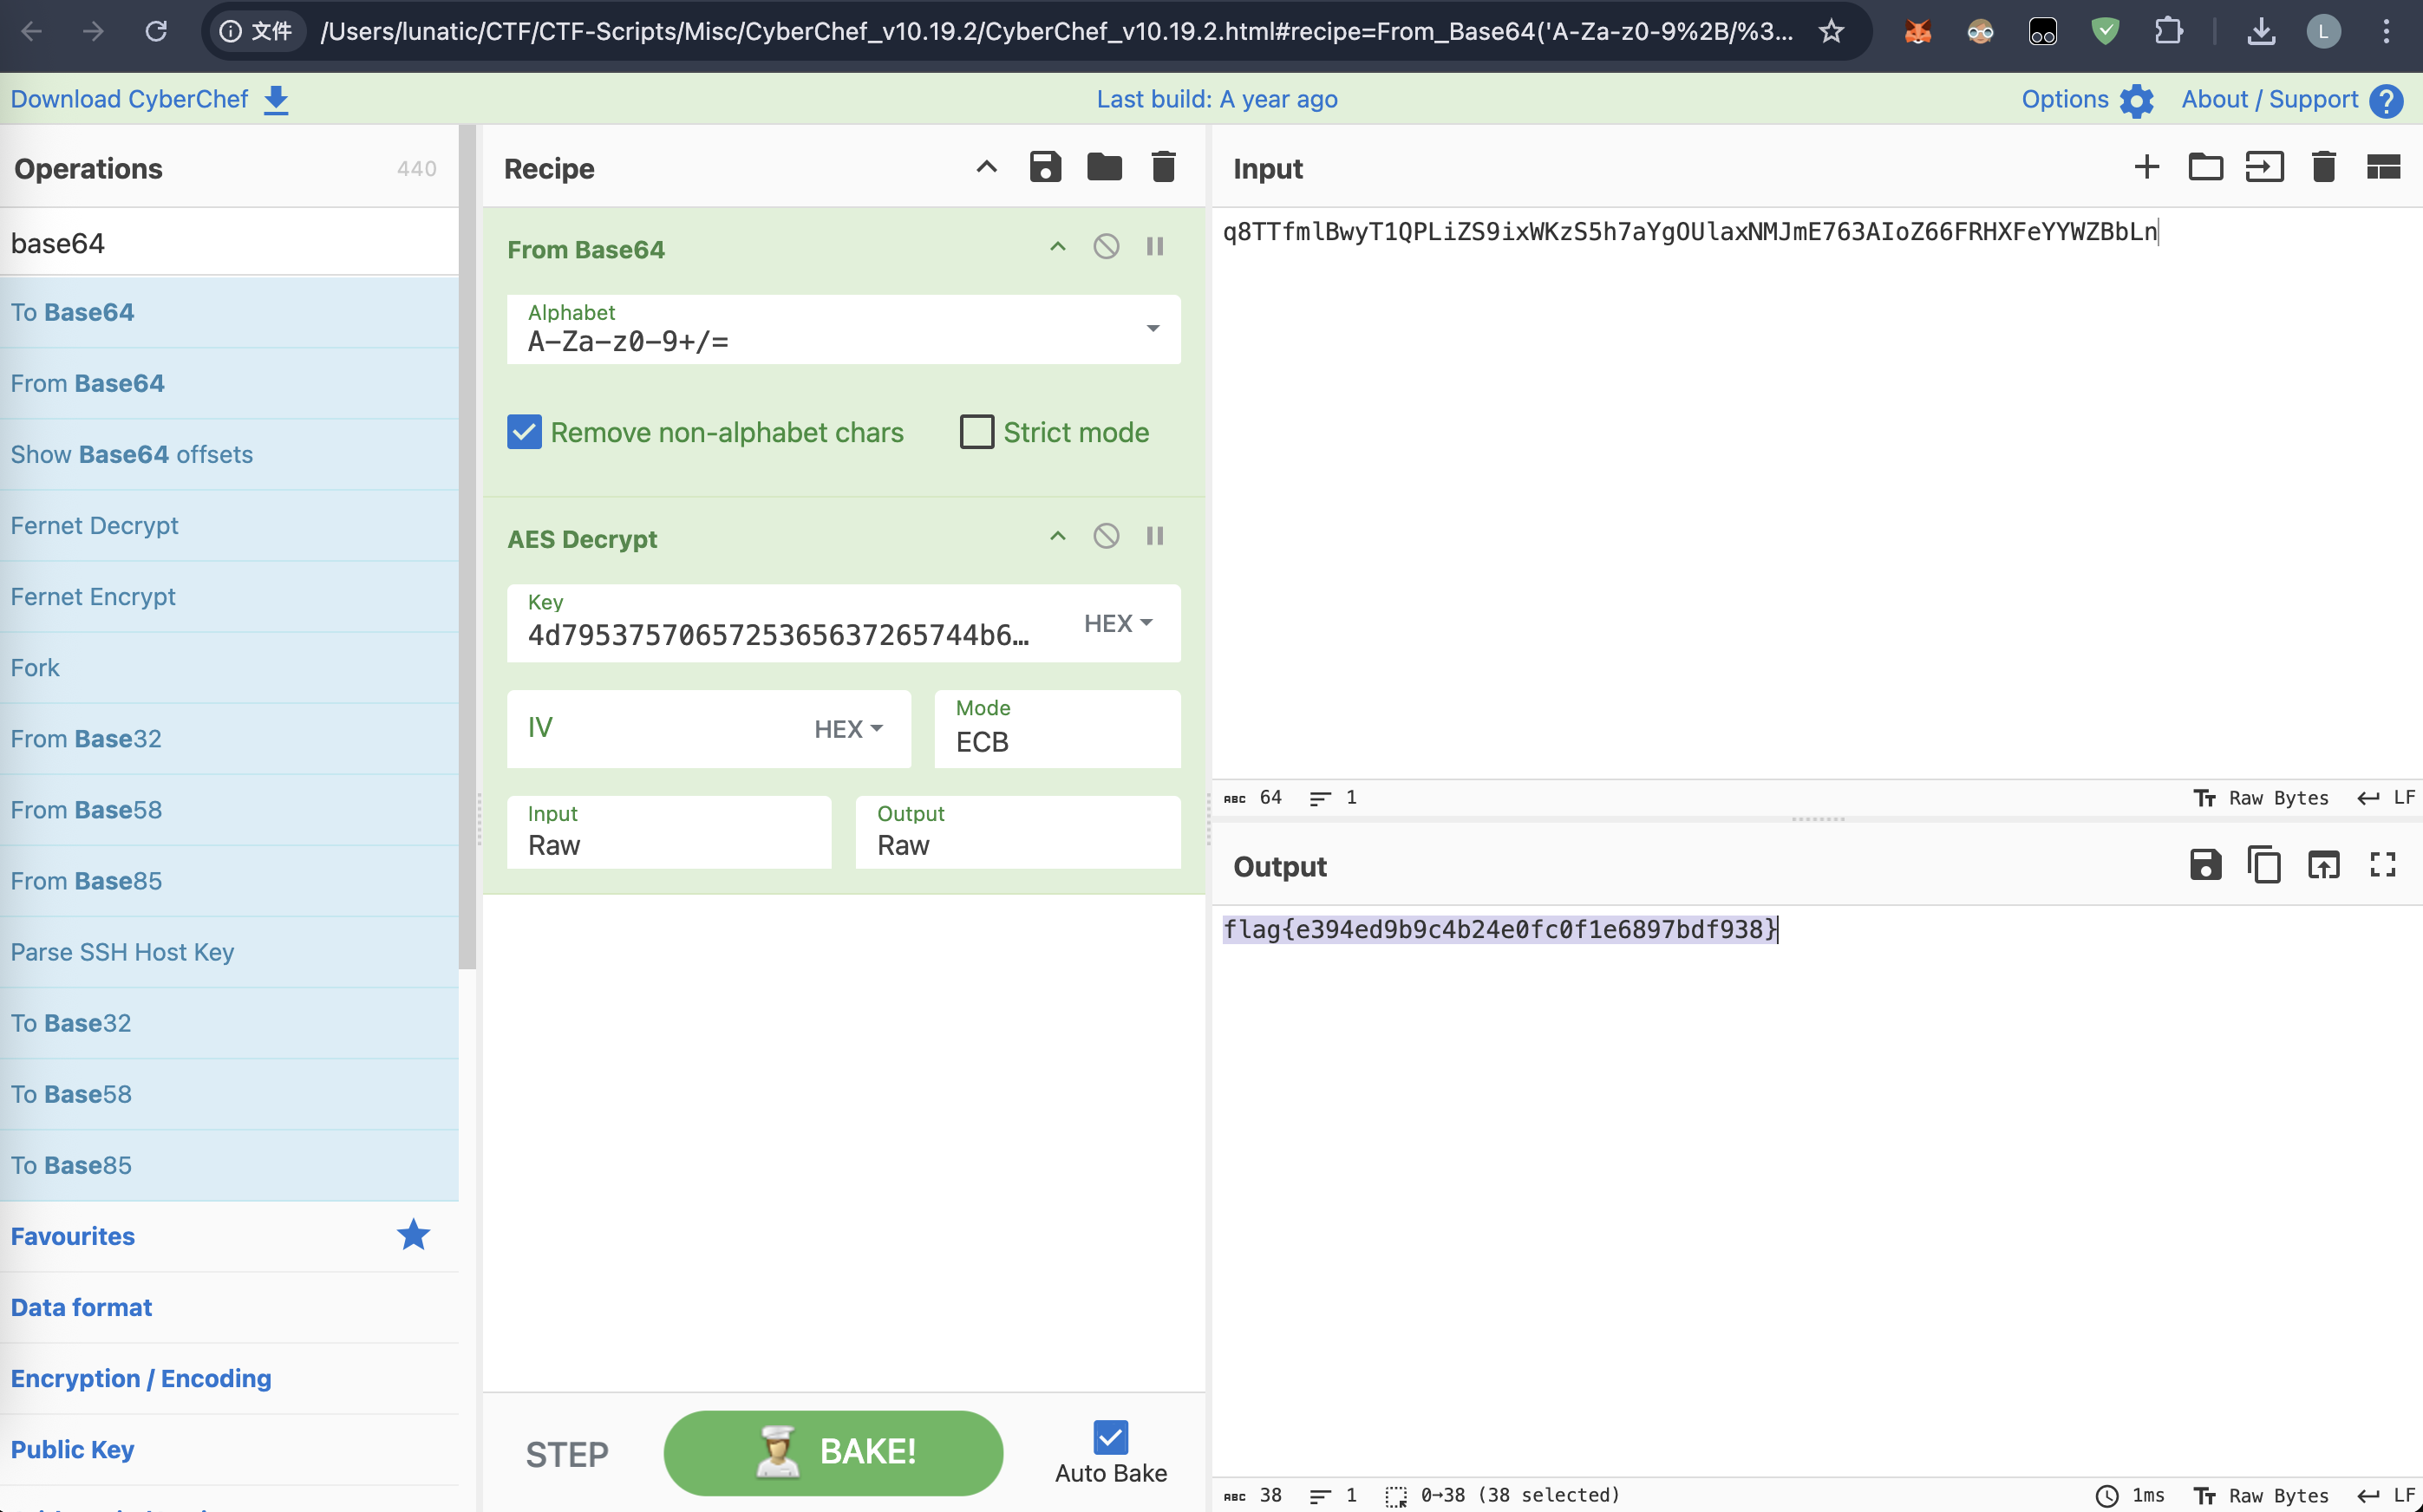
Task: Clear input and output with trash icon
Action: point(2323,167)
